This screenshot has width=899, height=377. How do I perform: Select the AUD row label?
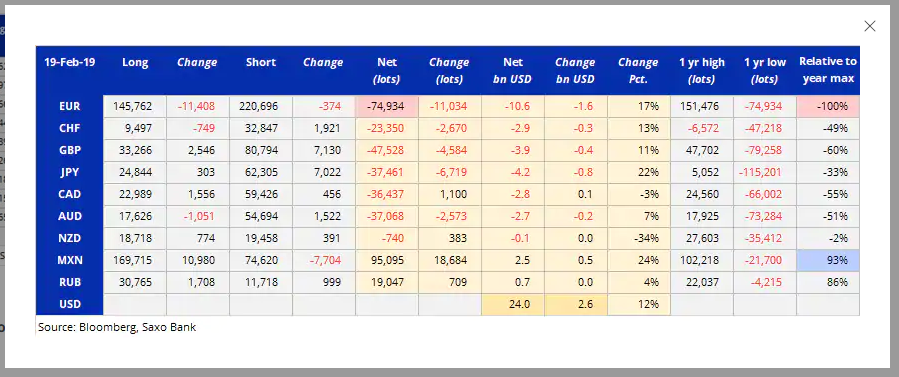[x=69, y=216]
